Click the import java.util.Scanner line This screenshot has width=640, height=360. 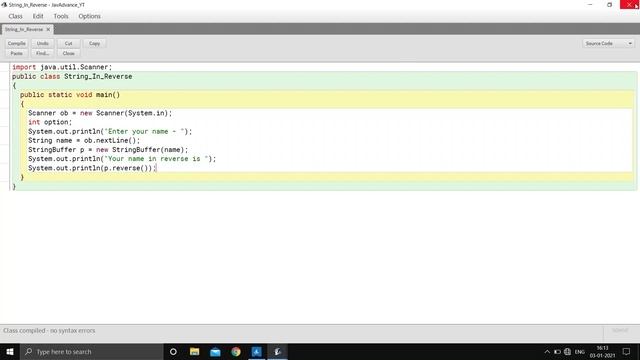click(x=62, y=67)
